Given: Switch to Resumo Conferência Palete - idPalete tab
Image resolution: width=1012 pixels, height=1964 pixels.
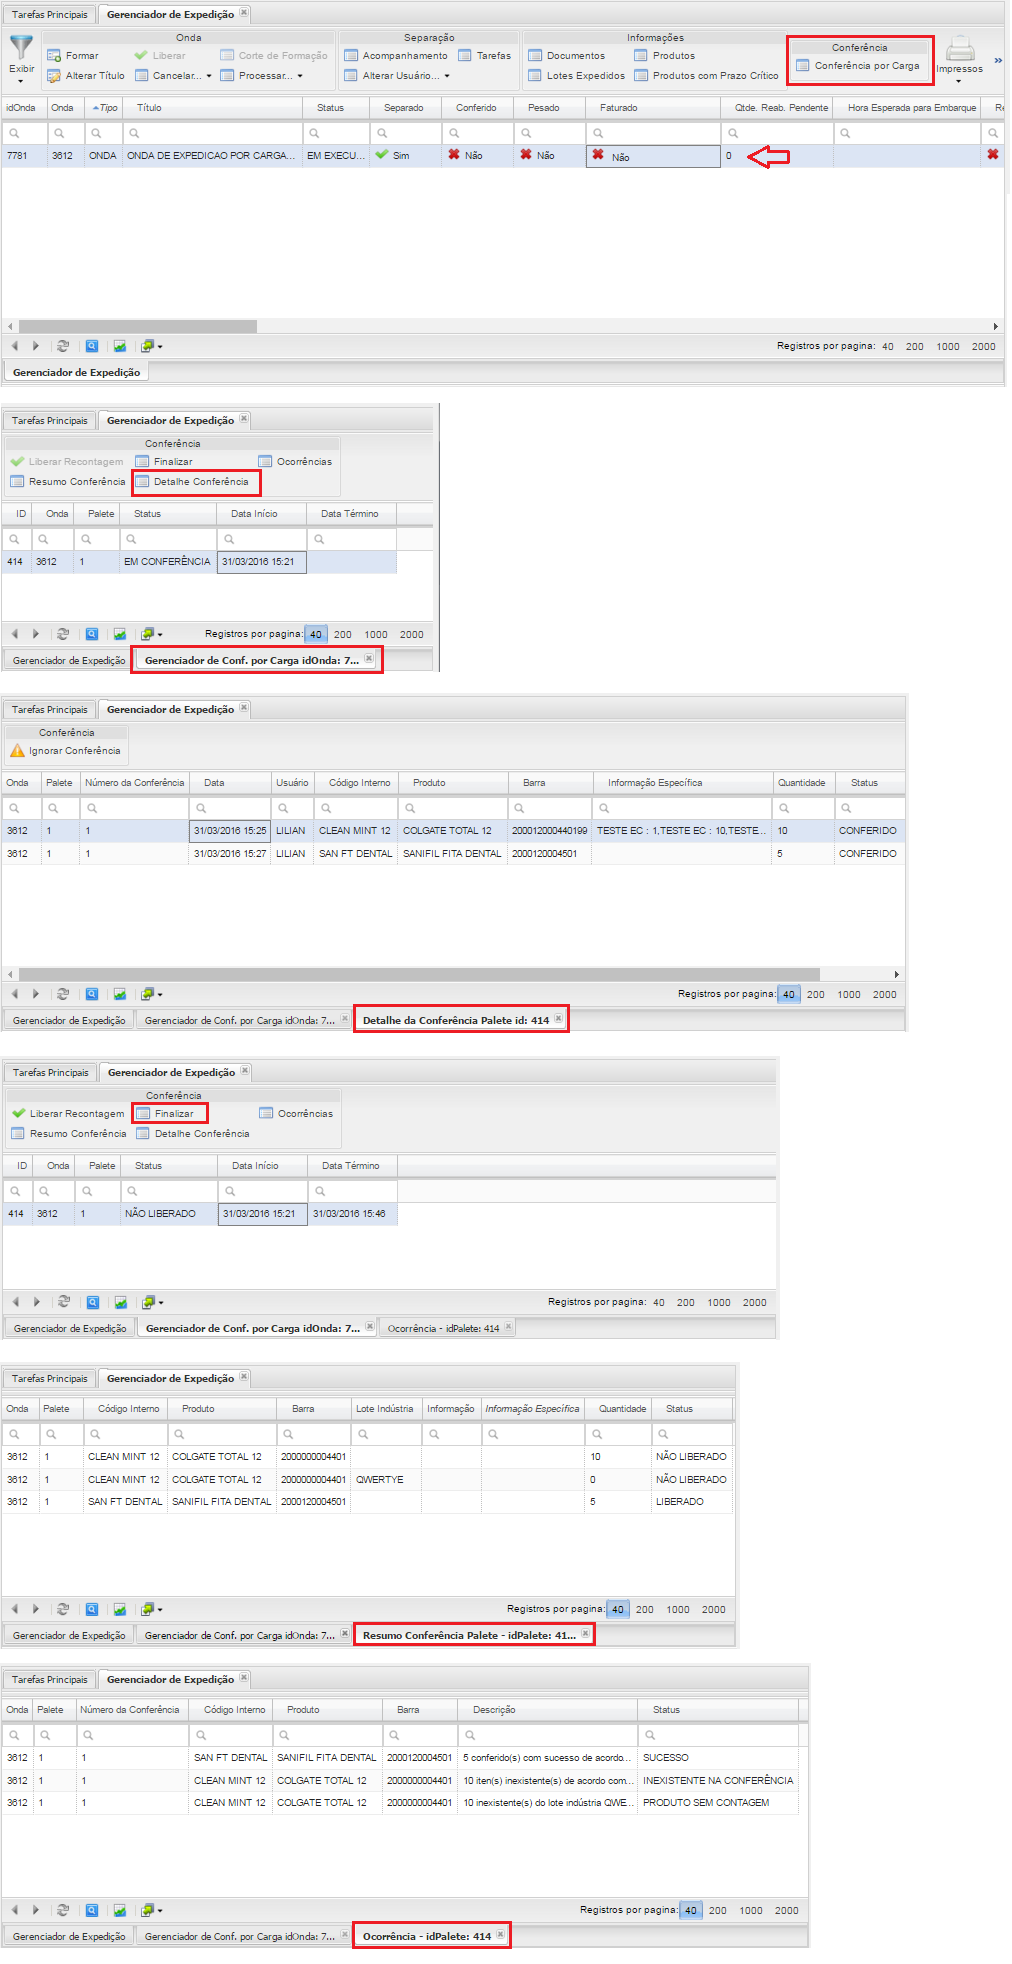Looking at the screenshot, I should click(469, 1635).
